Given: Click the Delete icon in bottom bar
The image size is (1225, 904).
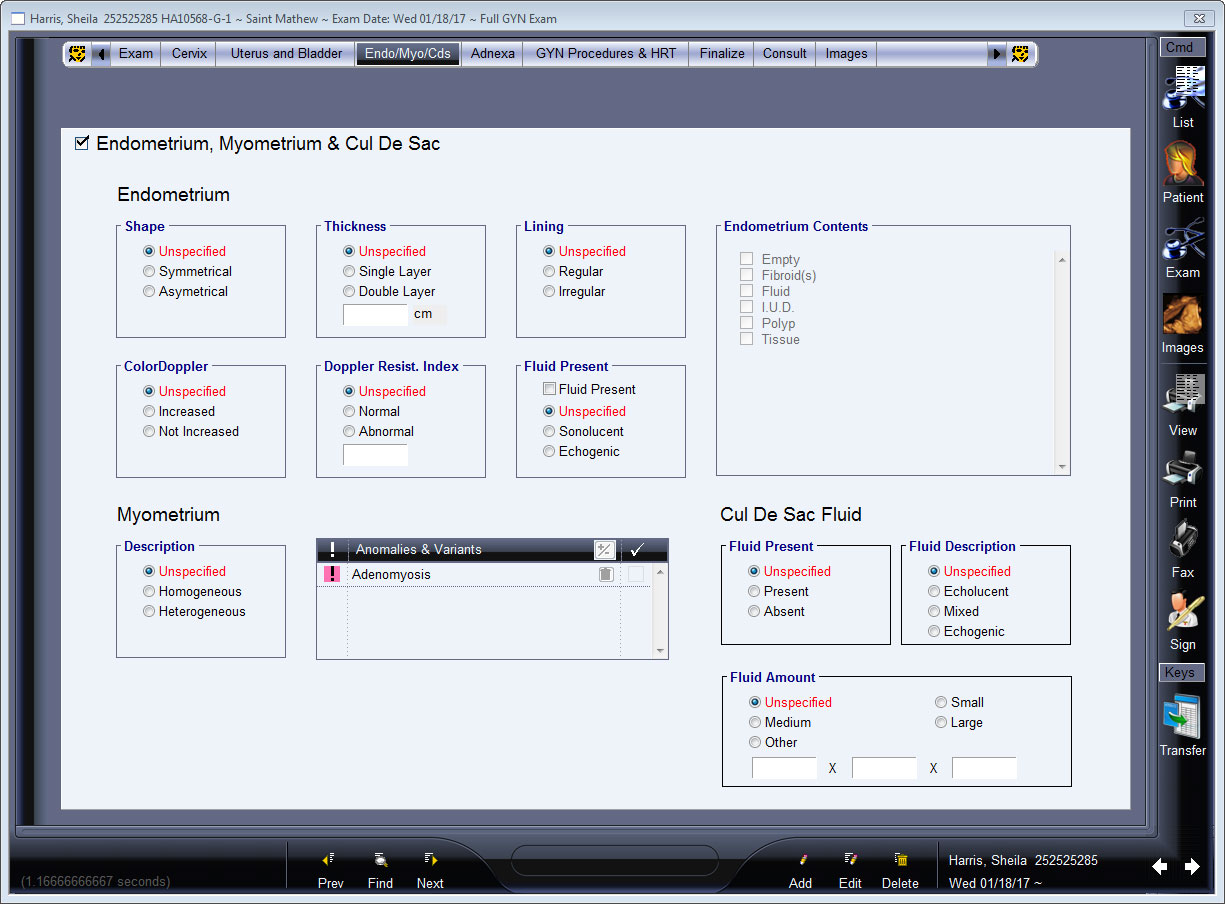Looking at the screenshot, I should [900, 859].
